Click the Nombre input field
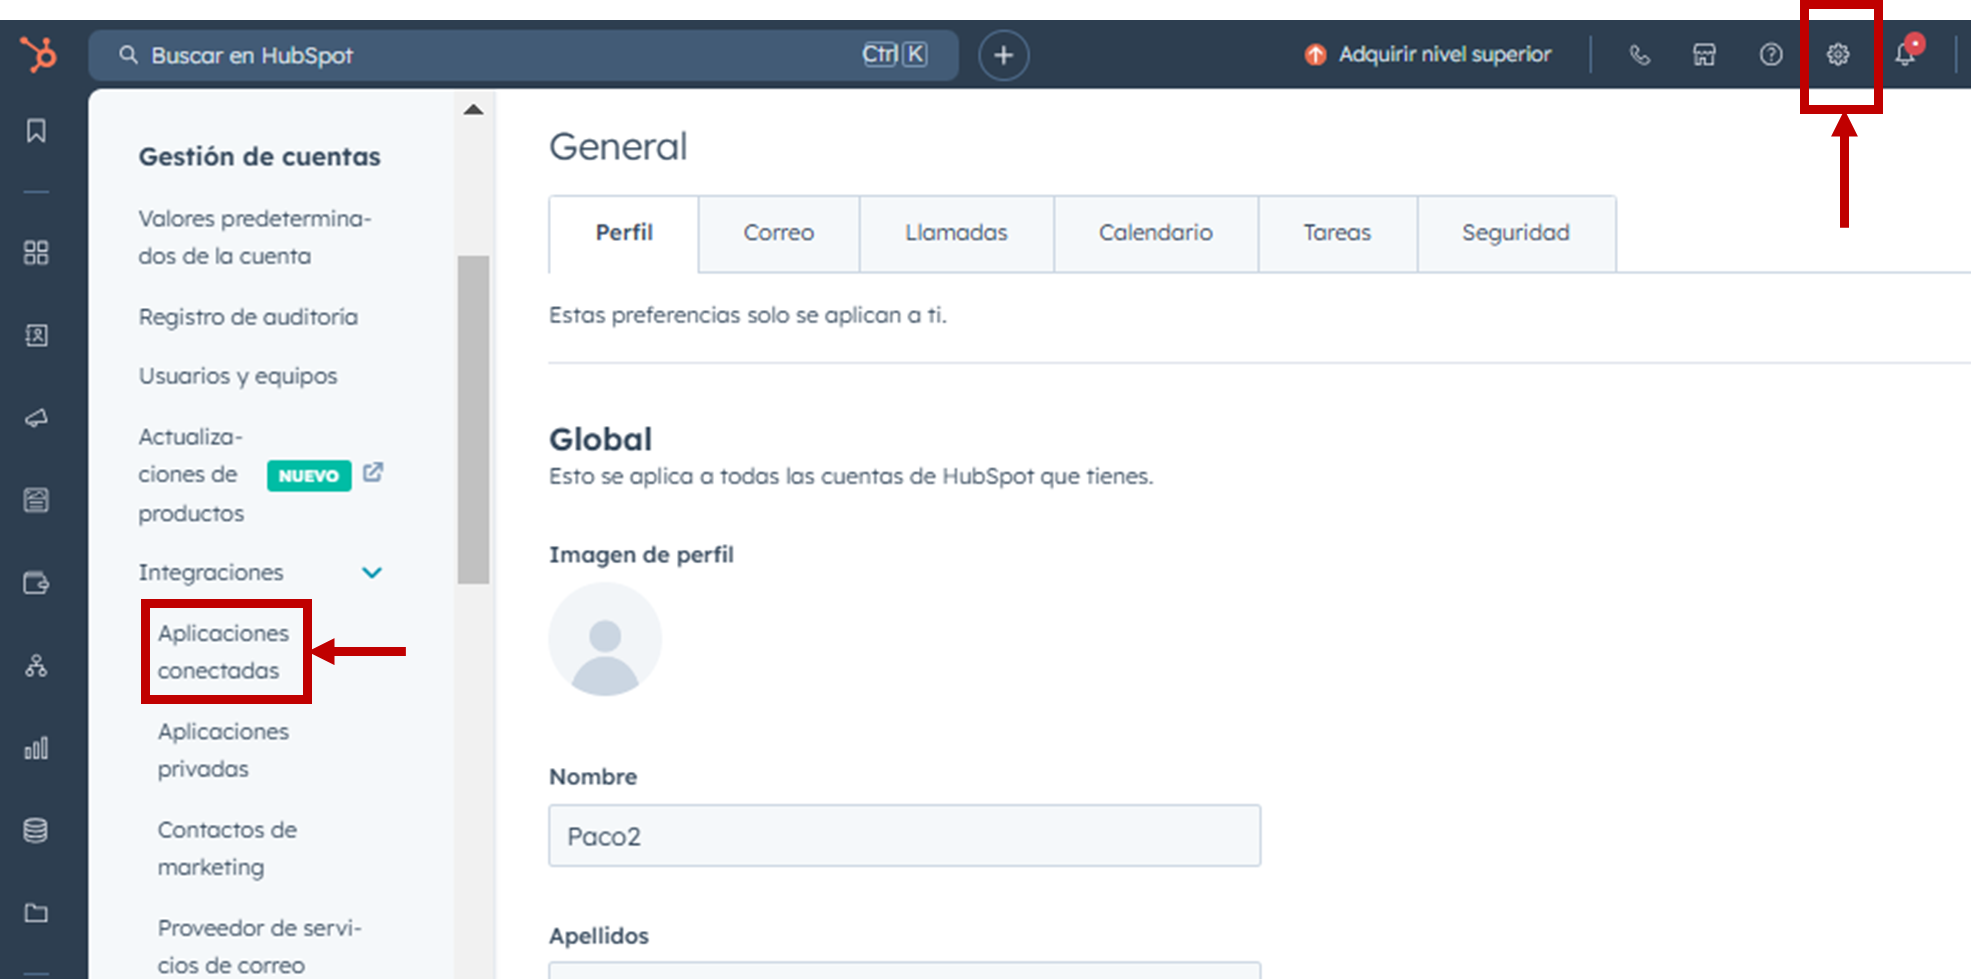The image size is (1971, 979). (x=904, y=836)
